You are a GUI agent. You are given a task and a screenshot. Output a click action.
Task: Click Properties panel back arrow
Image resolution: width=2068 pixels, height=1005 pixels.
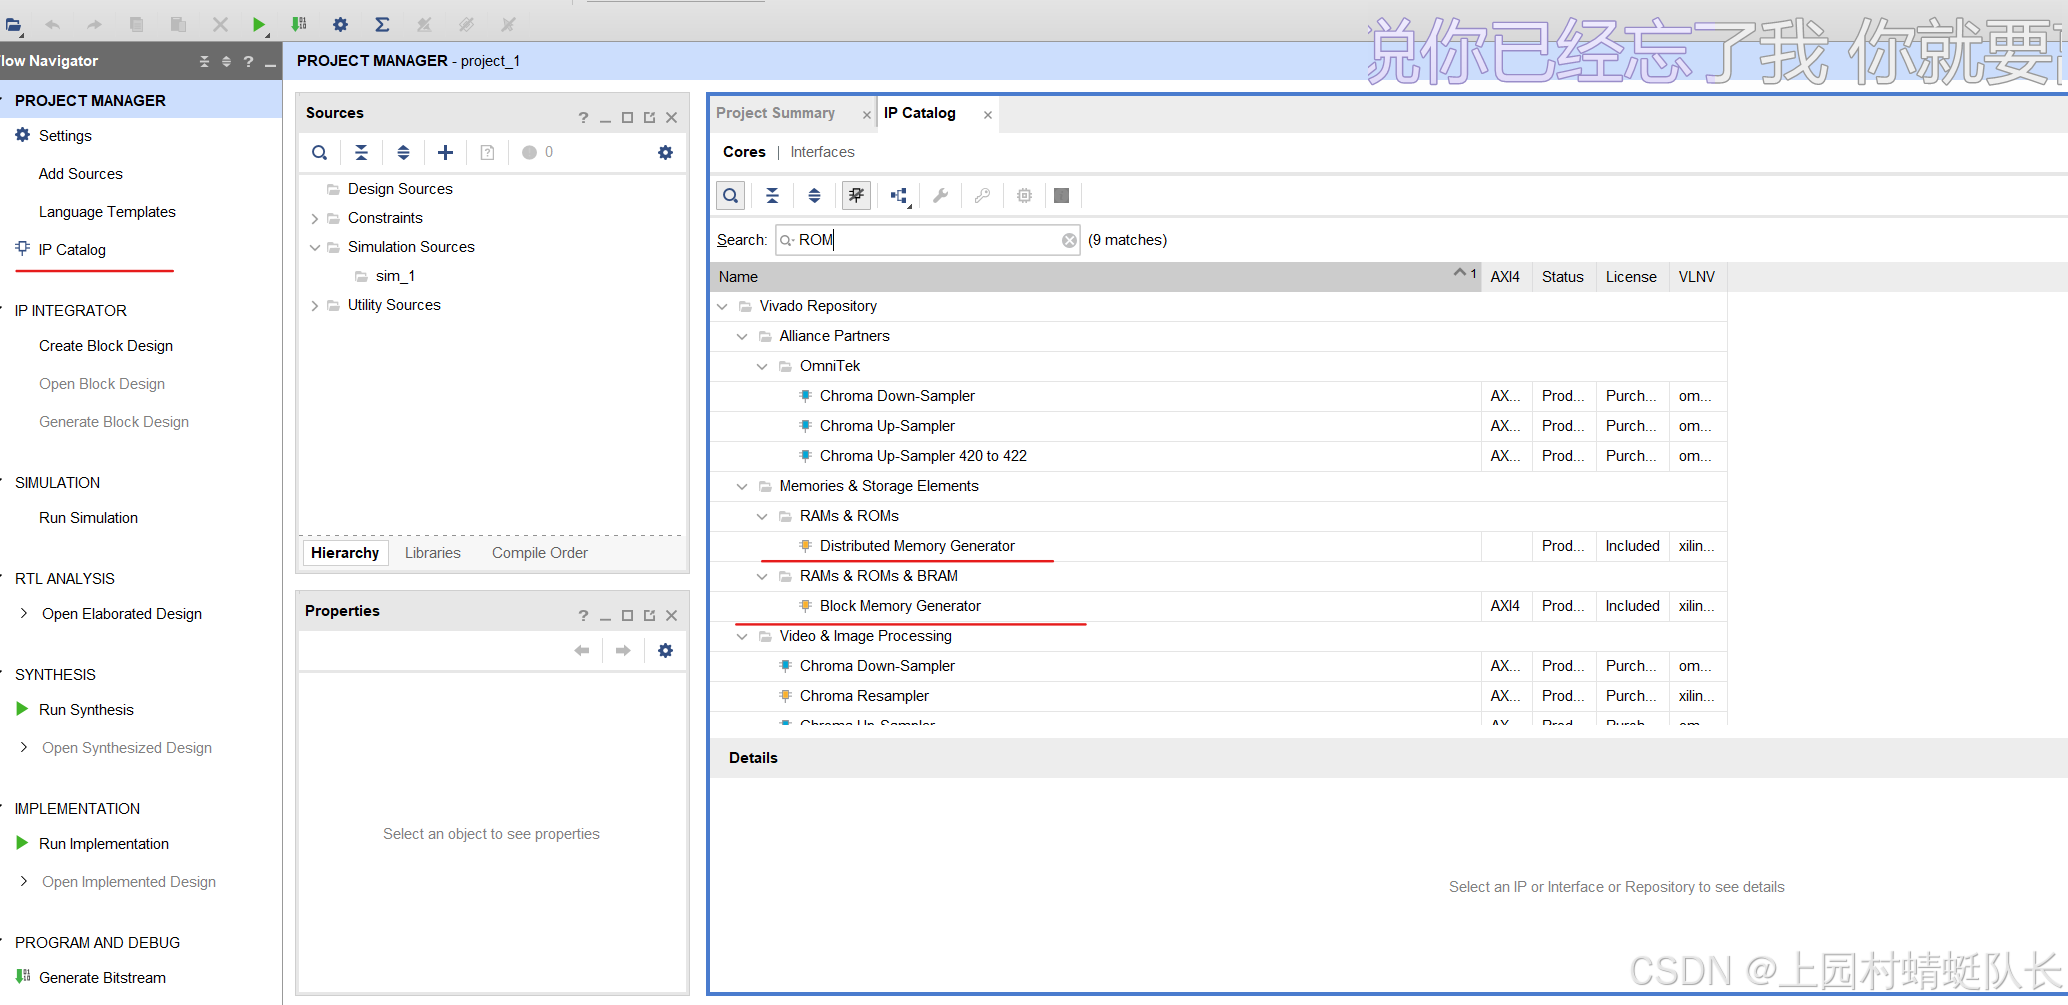point(582,651)
